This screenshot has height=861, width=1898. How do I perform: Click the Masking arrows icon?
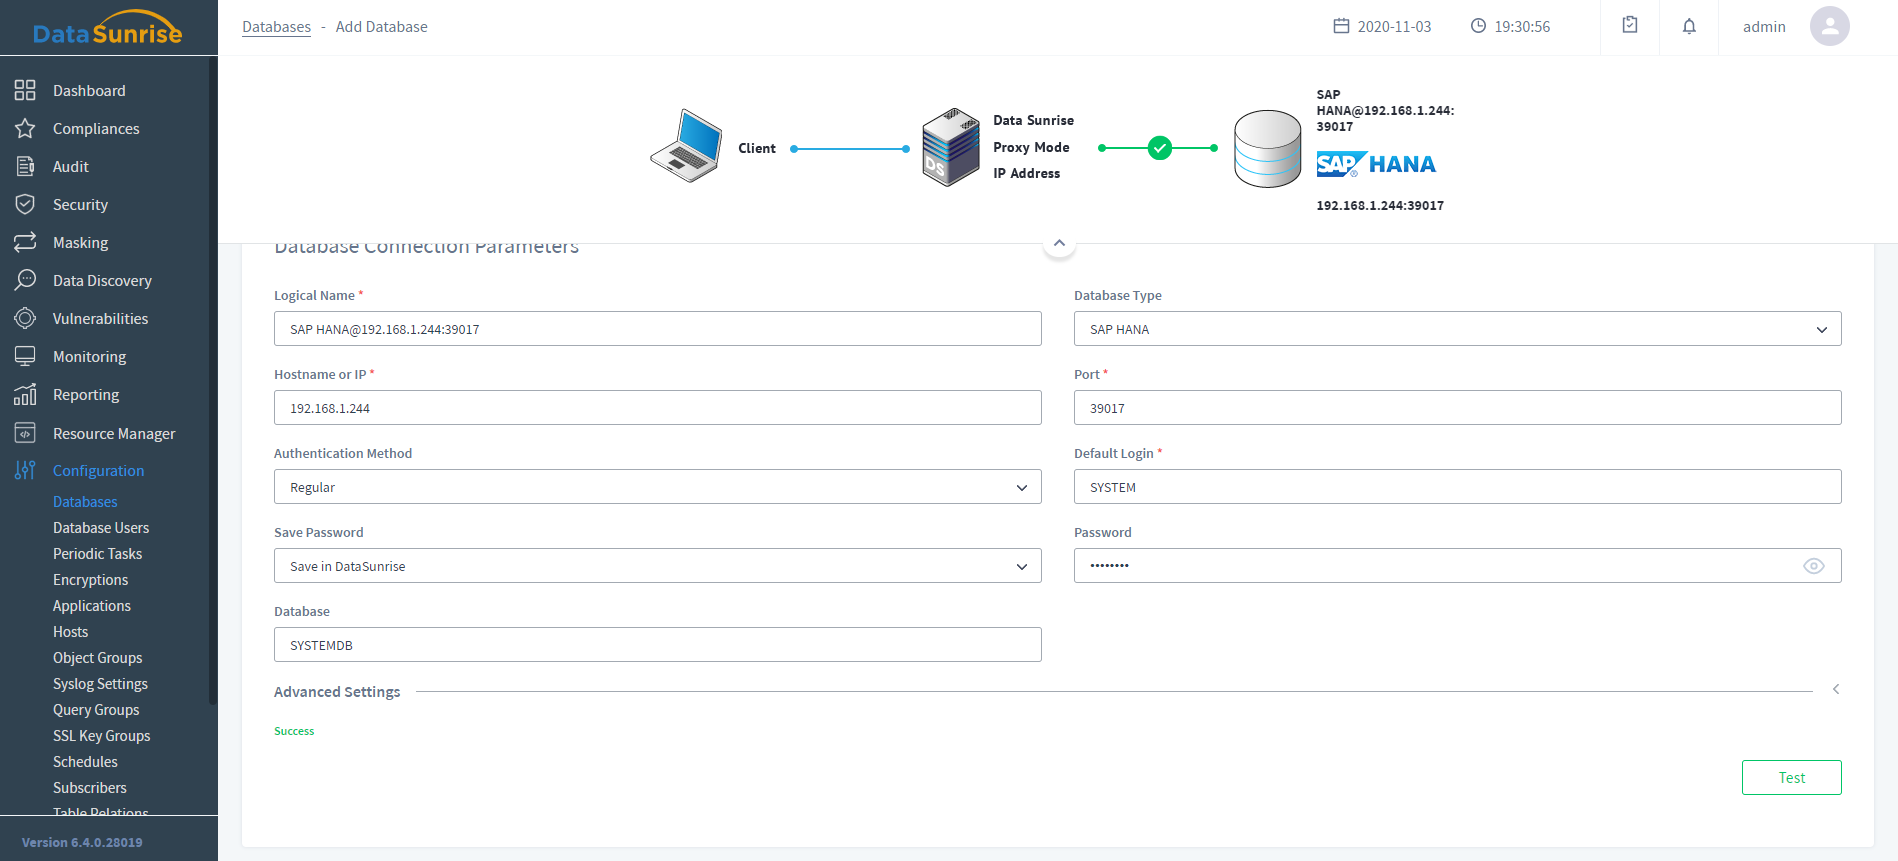coord(25,243)
